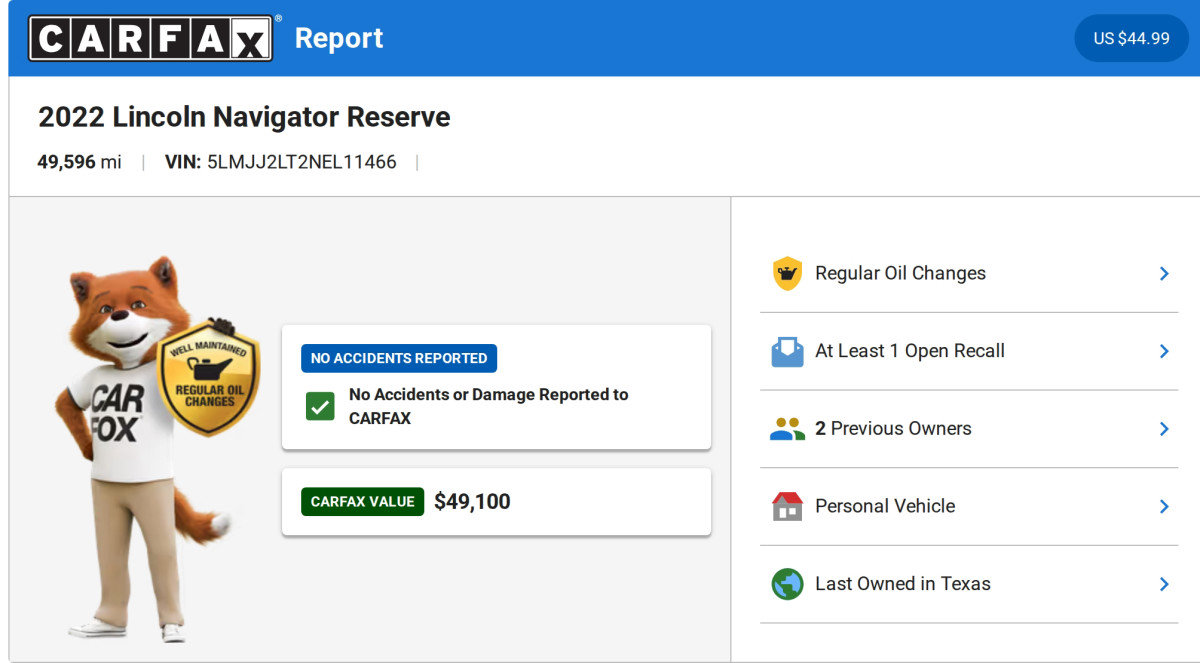Click the Car Fox mascot image
The width and height of the screenshot is (1200, 663).
tap(120, 450)
